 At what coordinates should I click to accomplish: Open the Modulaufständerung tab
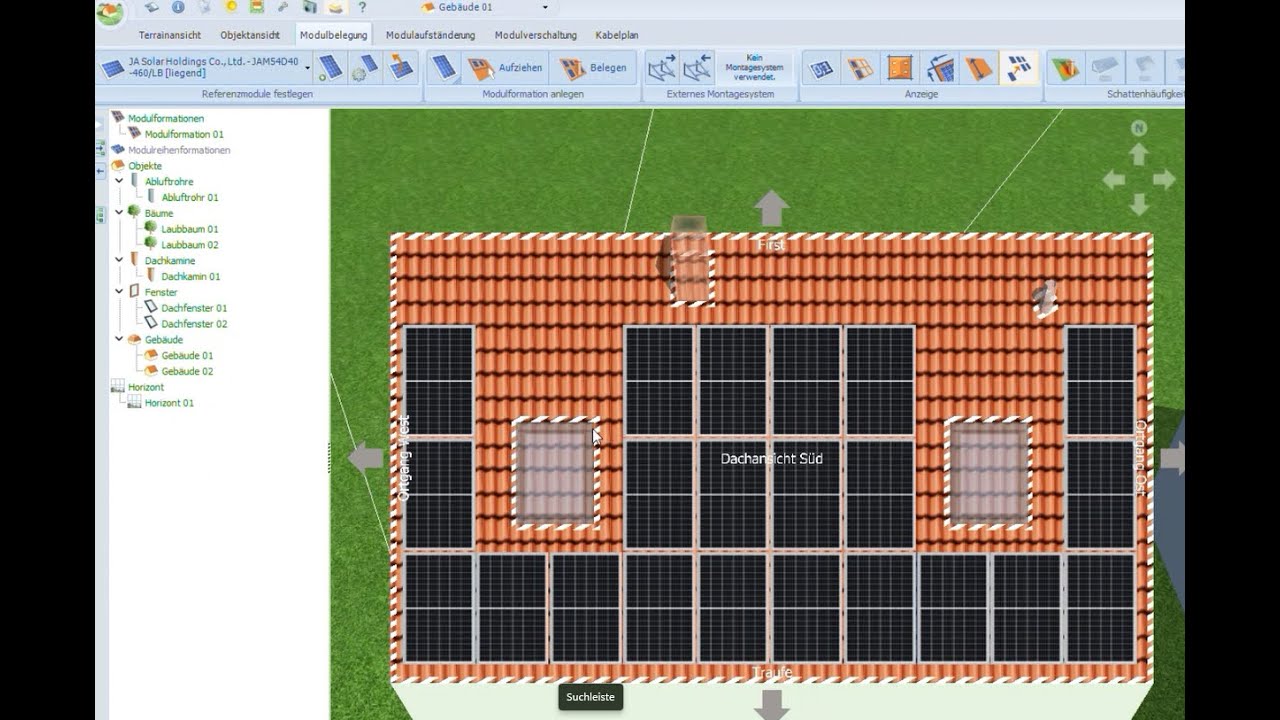pos(430,35)
